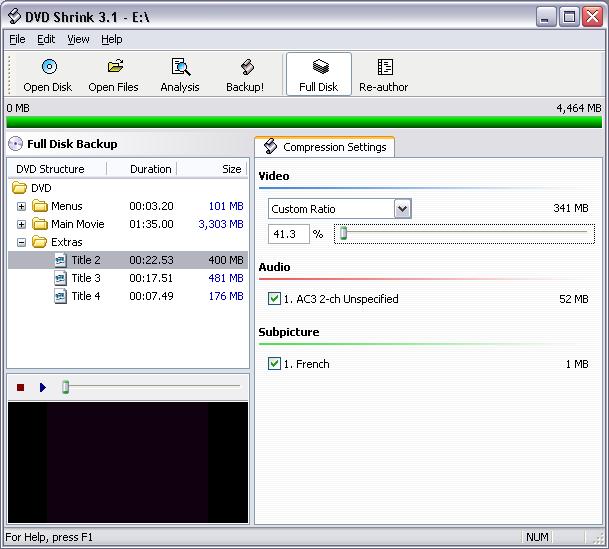Click the 341 MB video size
609x549 pixels.
point(571,208)
